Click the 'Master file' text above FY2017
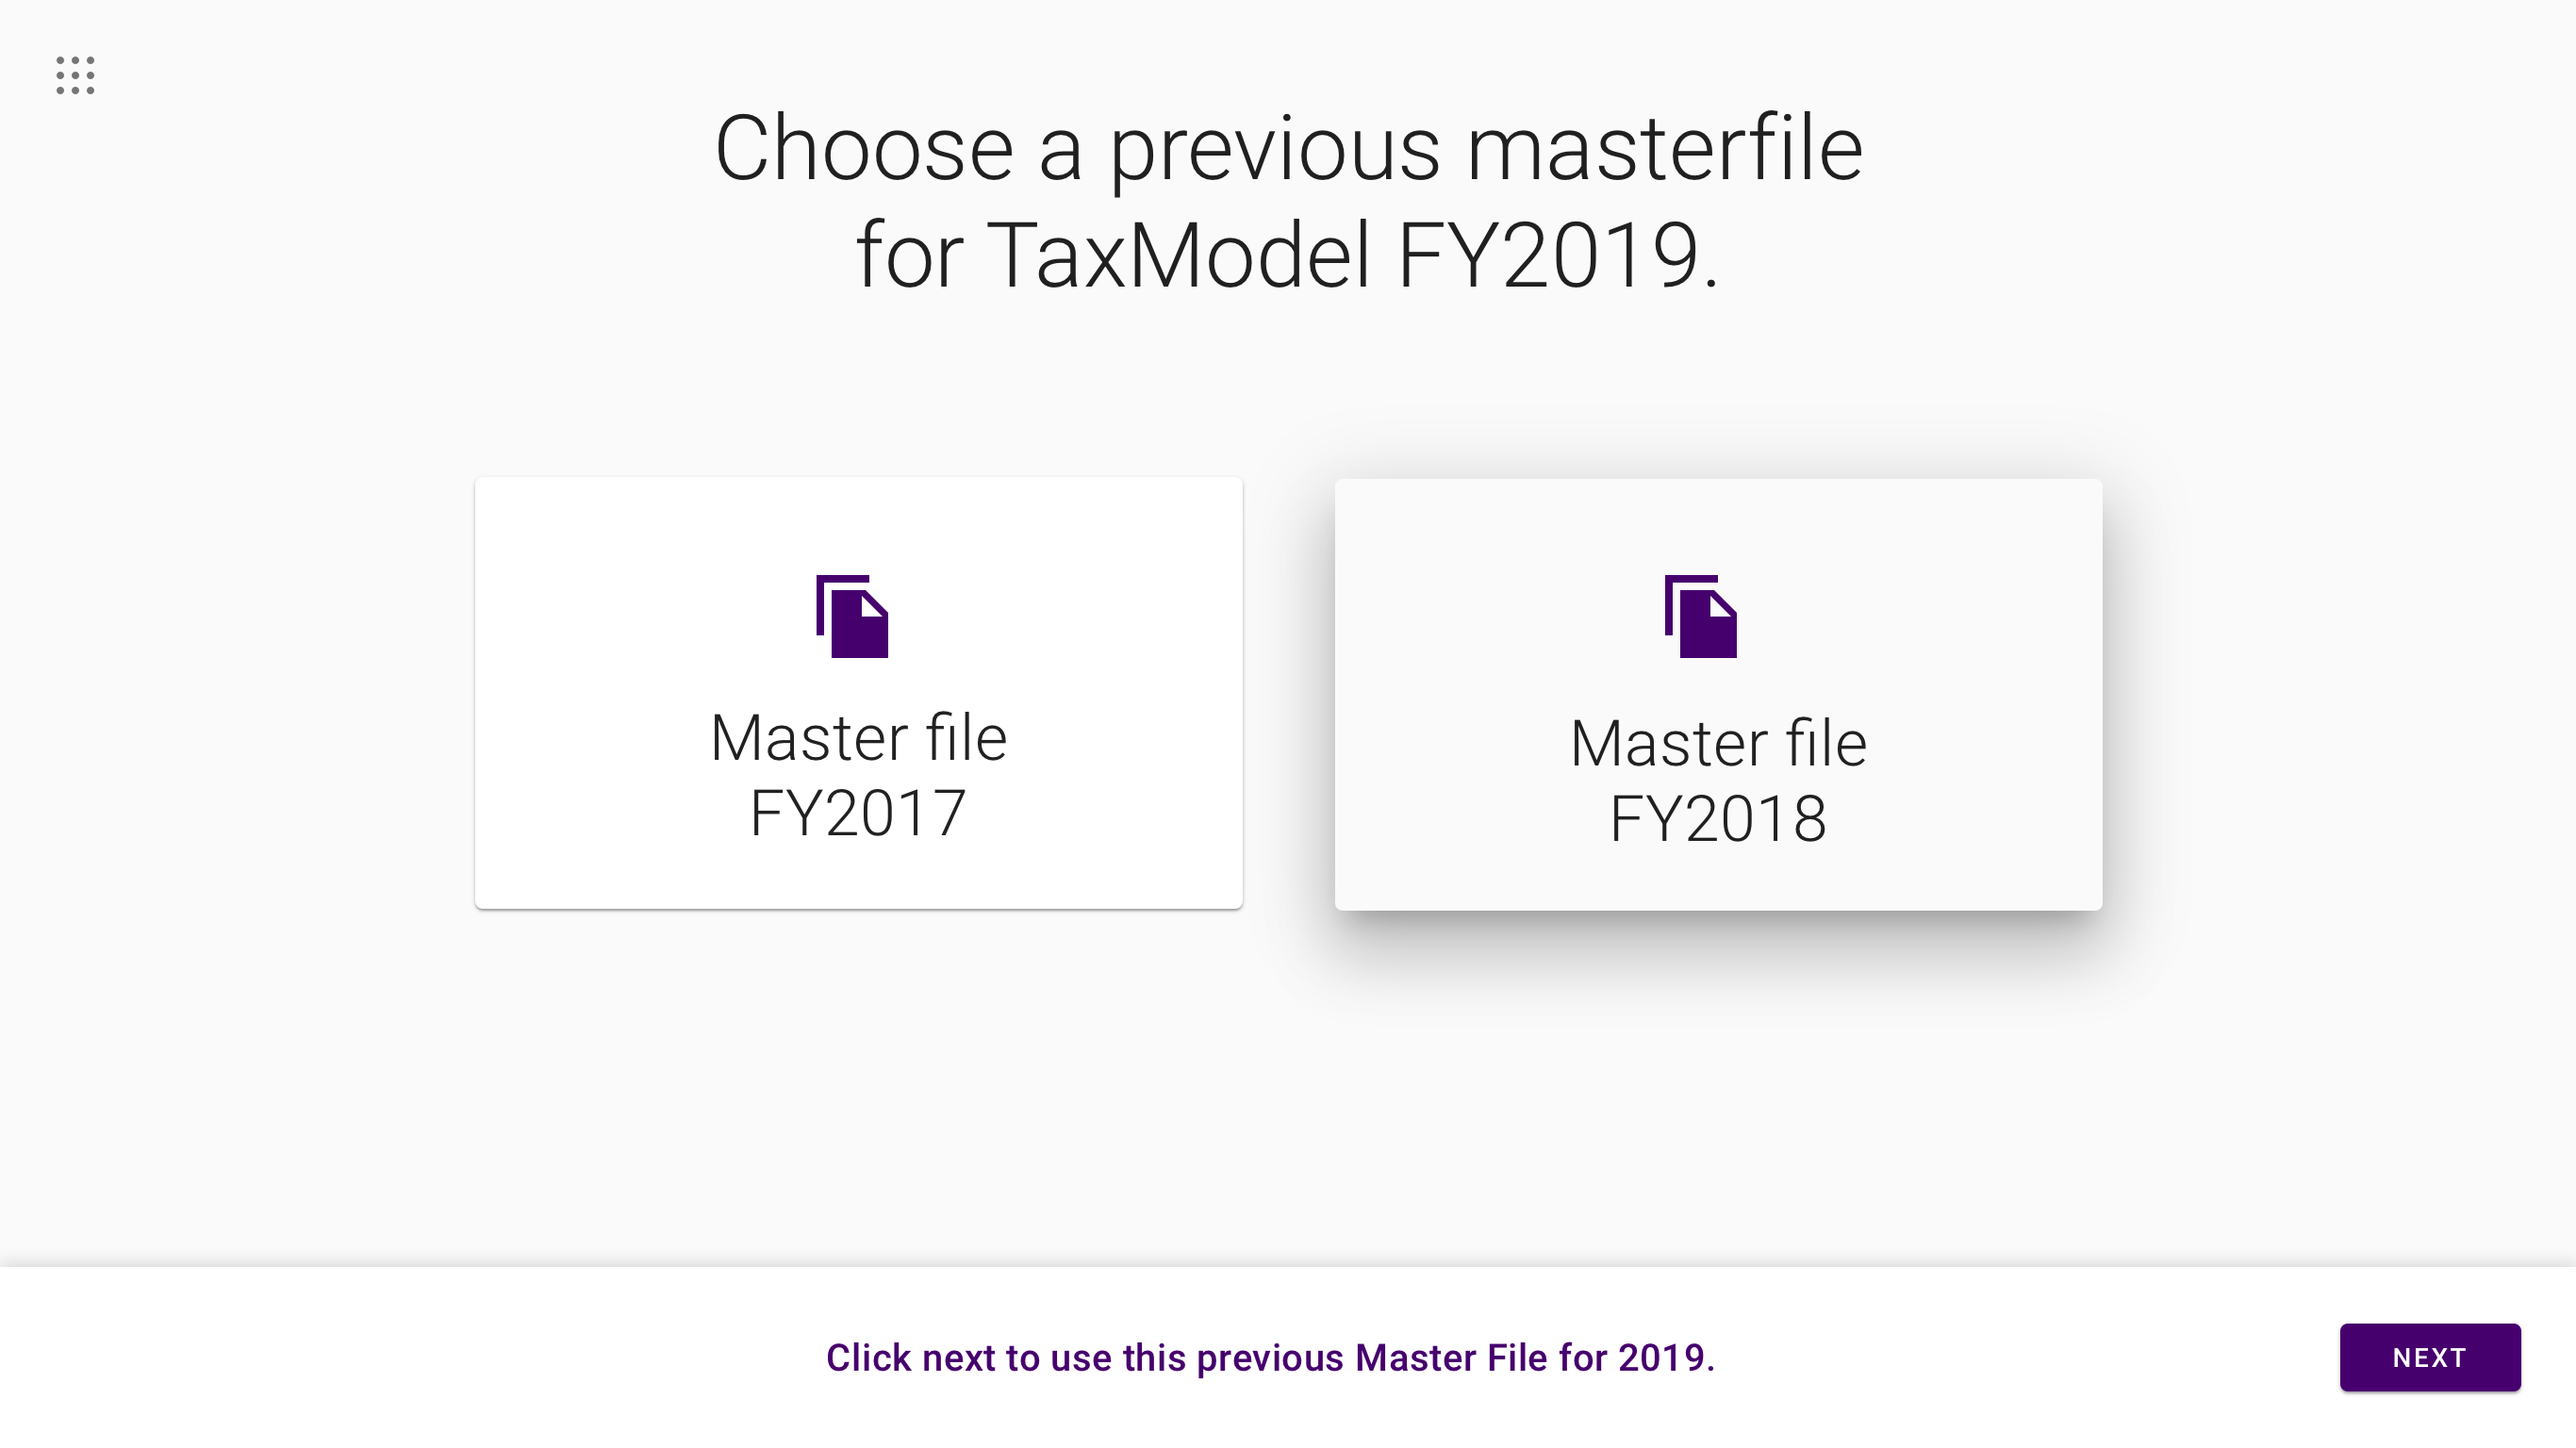 pos(858,738)
